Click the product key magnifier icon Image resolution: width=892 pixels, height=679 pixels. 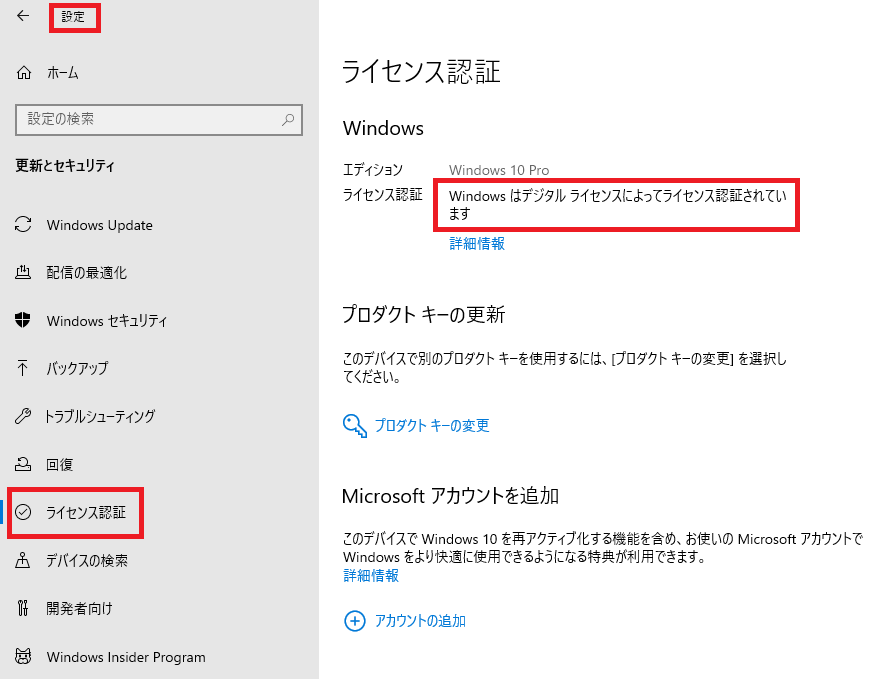coord(354,425)
